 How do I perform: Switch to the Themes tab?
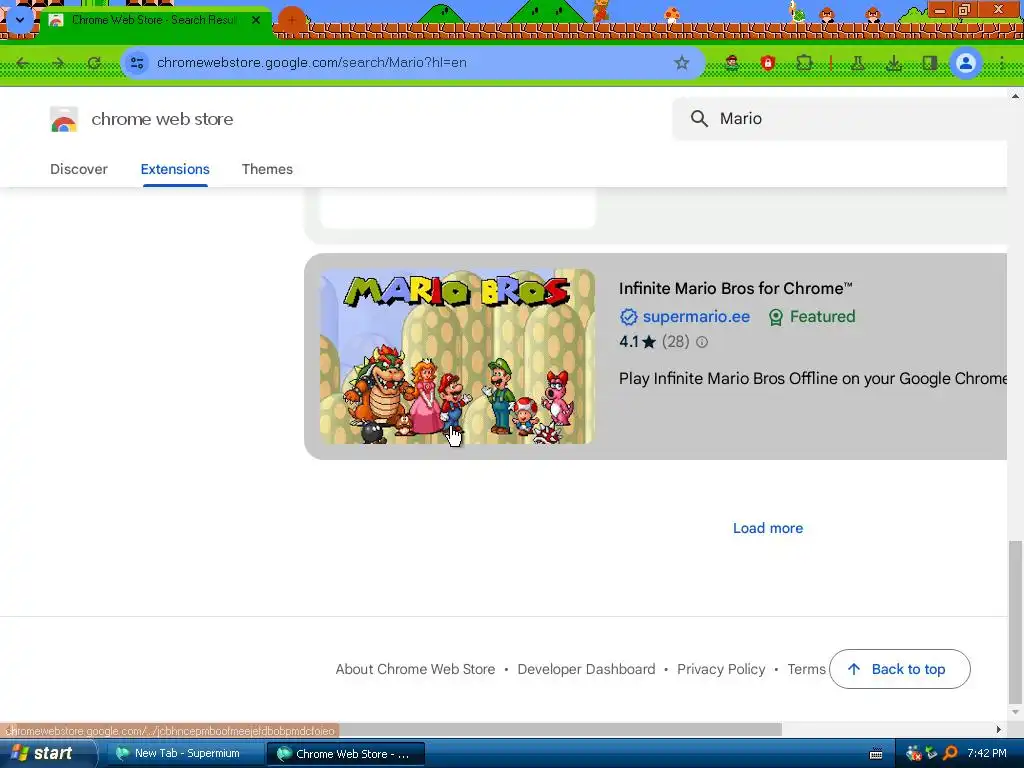(267, 169)
